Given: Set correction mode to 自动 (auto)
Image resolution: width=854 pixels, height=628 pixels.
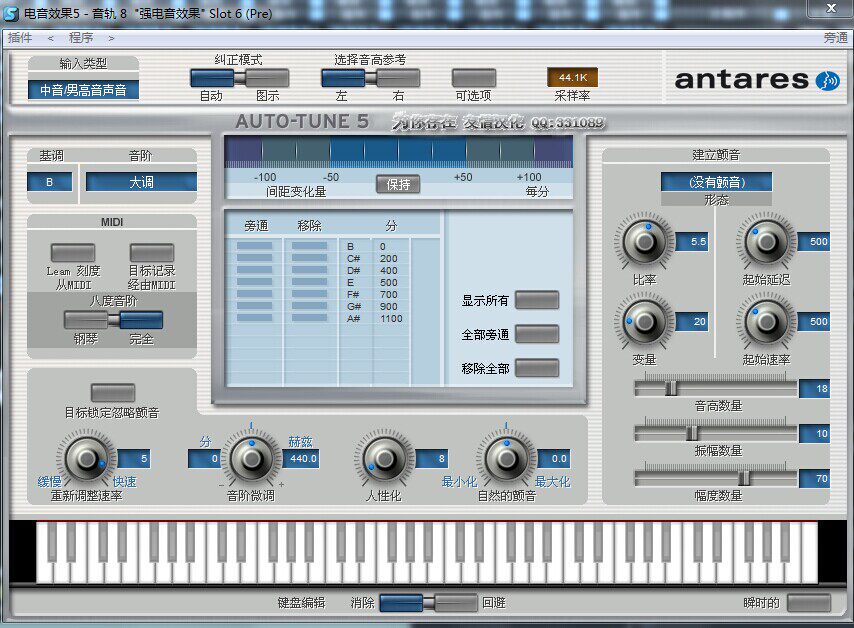Looking at the screenshot, I should (211, 78).
